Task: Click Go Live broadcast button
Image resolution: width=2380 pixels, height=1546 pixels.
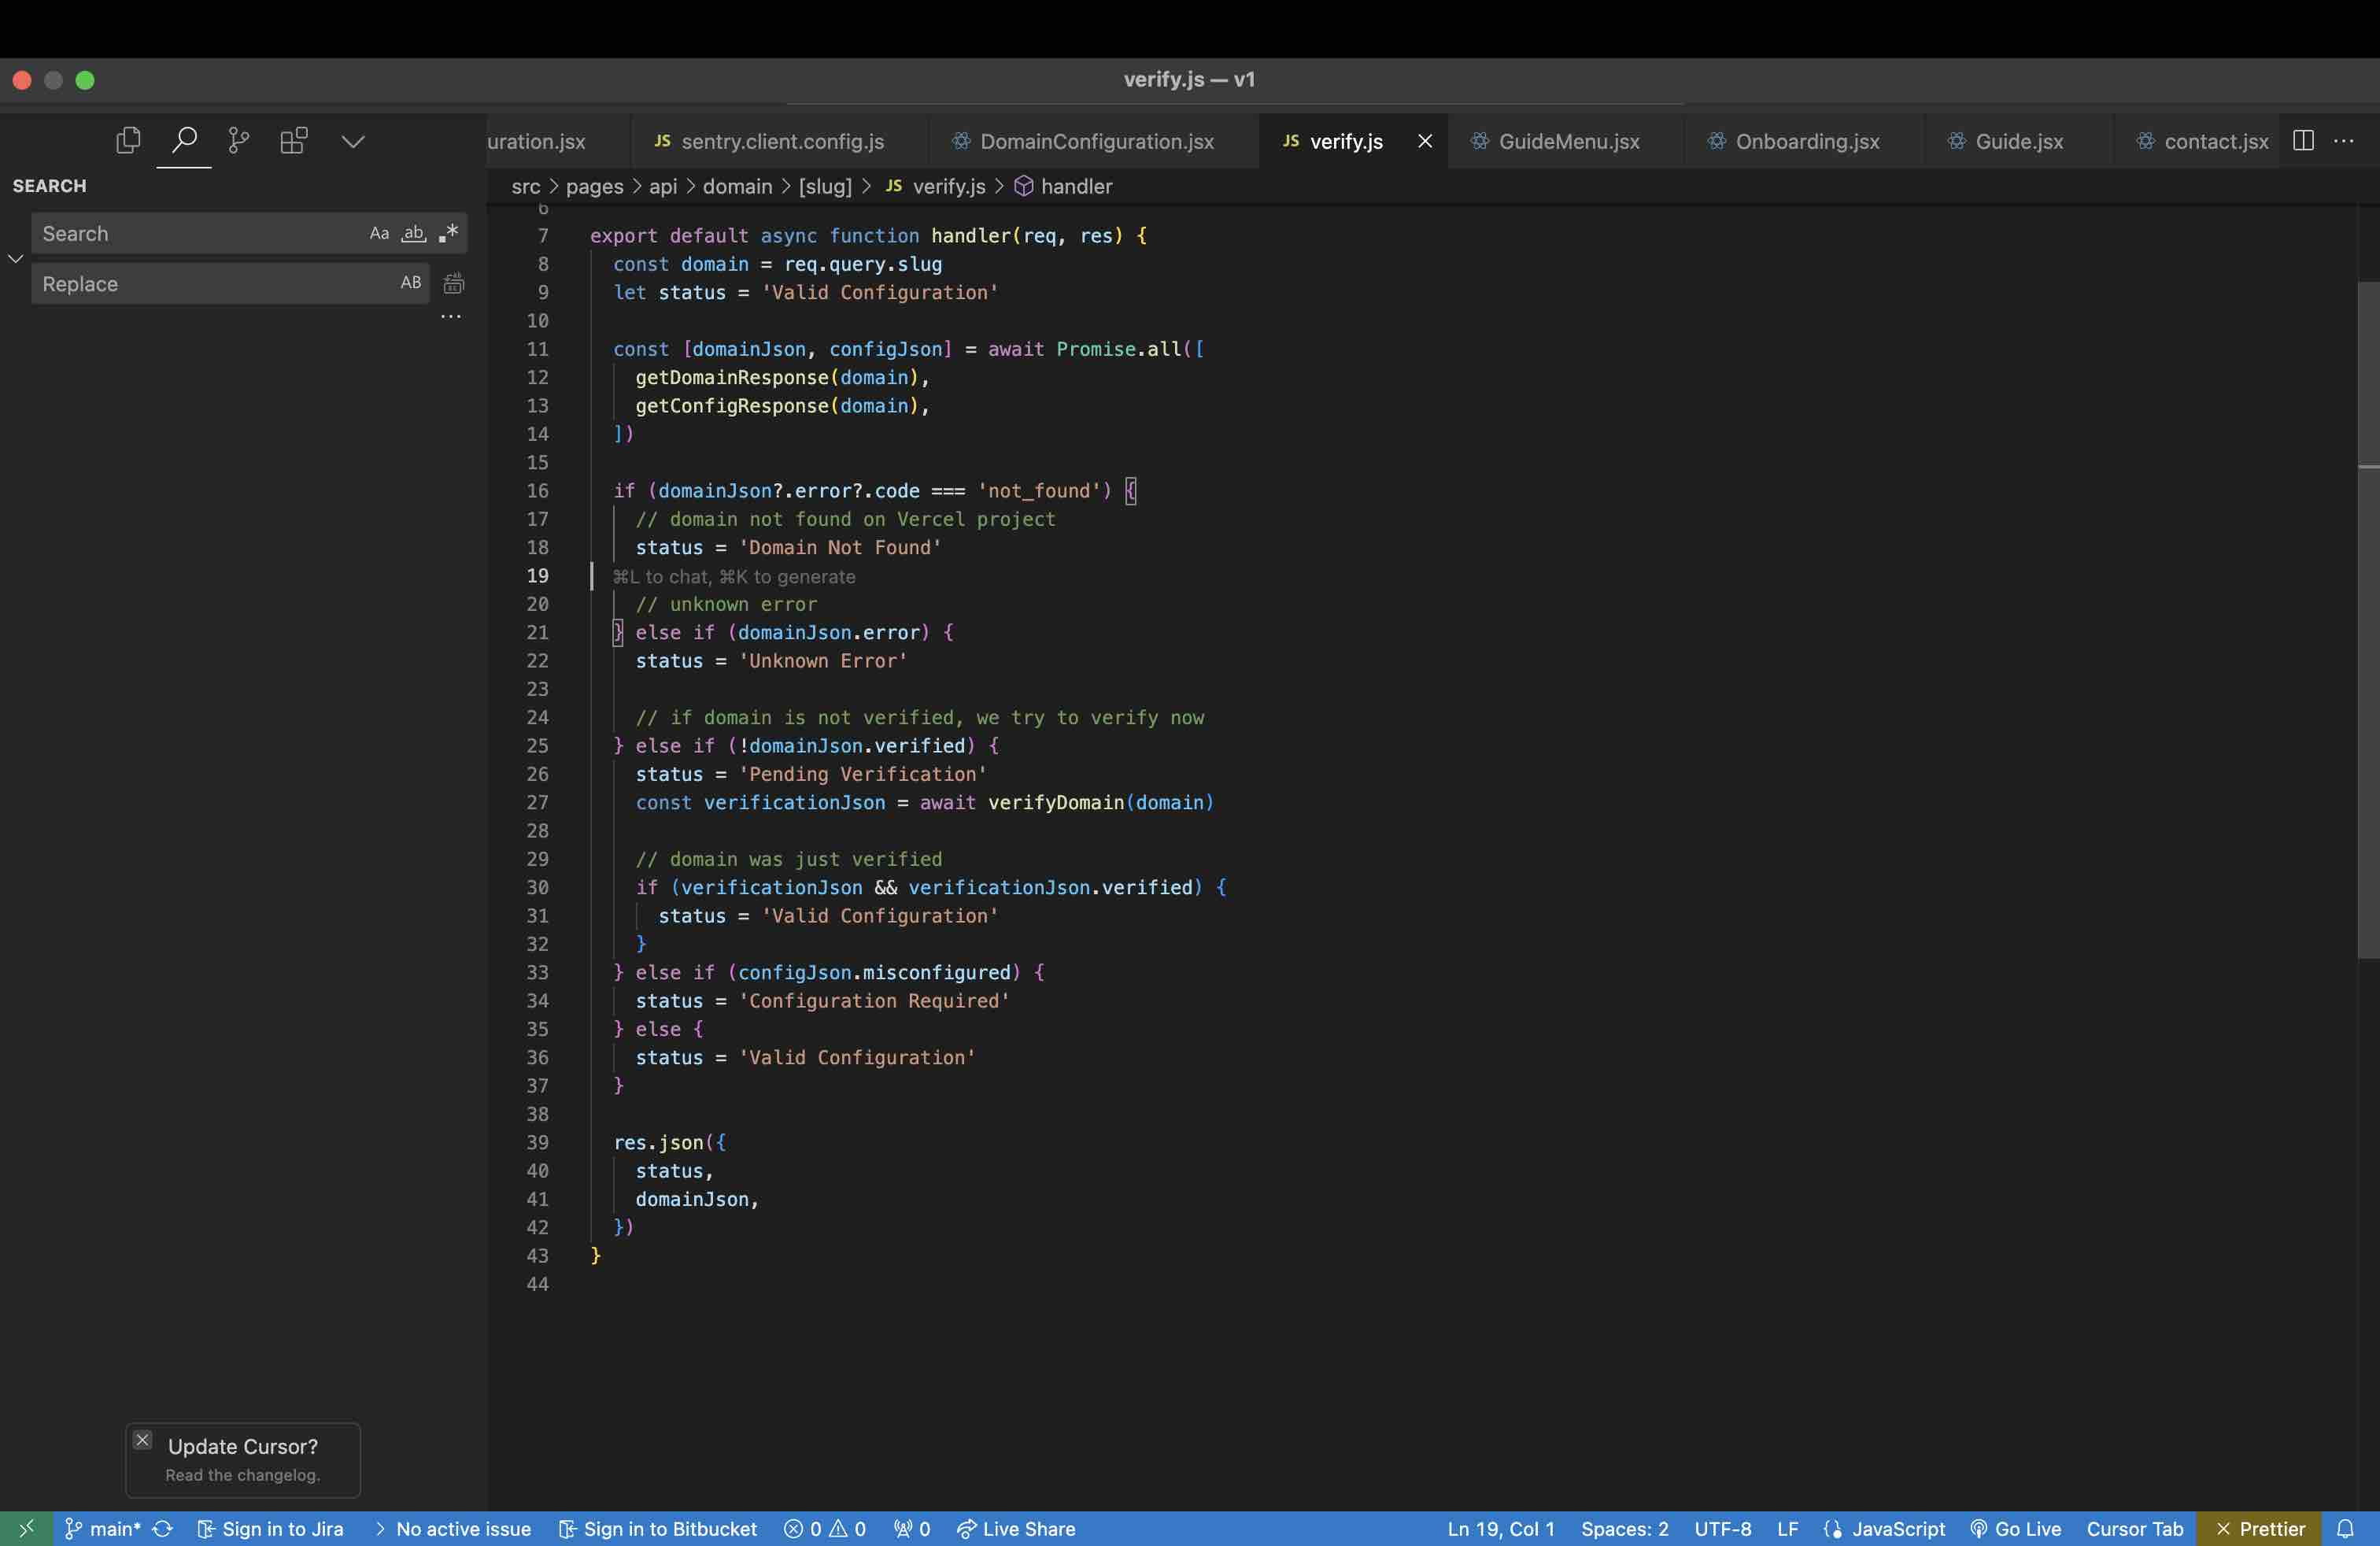Action: (x=2016, y=1529)
